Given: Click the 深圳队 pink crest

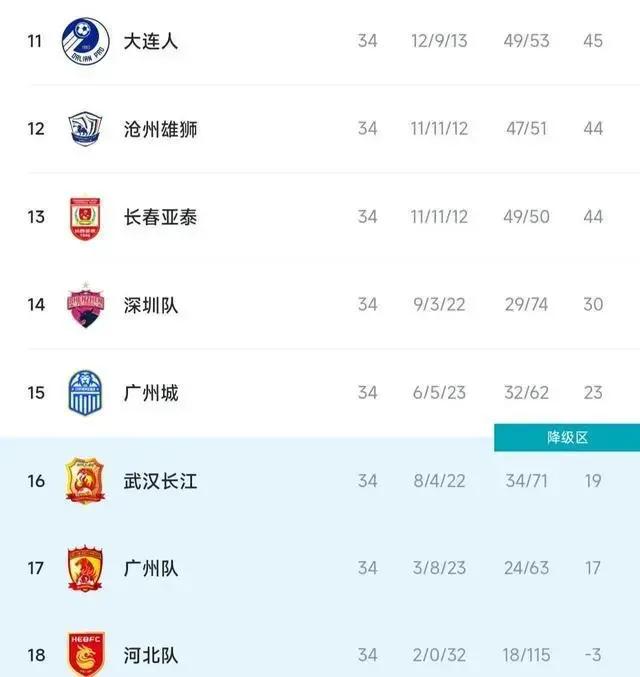Looking at the screenshot, I should coord(83,304).
